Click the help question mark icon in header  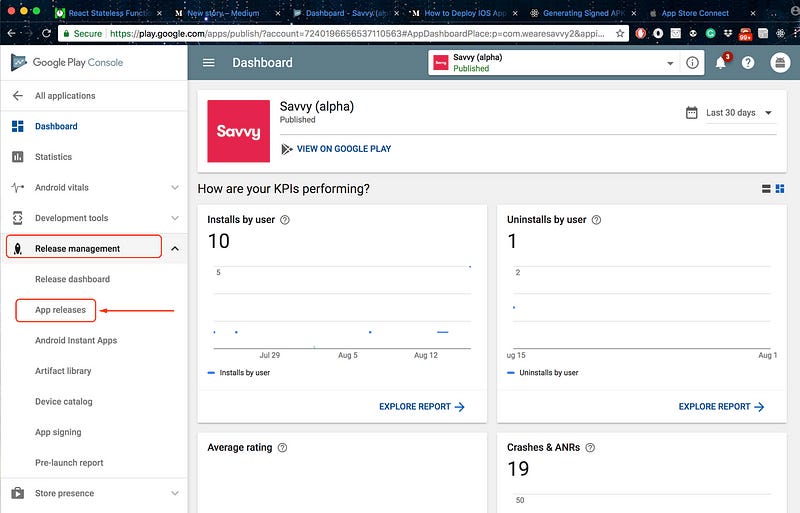tap(748, 62)
